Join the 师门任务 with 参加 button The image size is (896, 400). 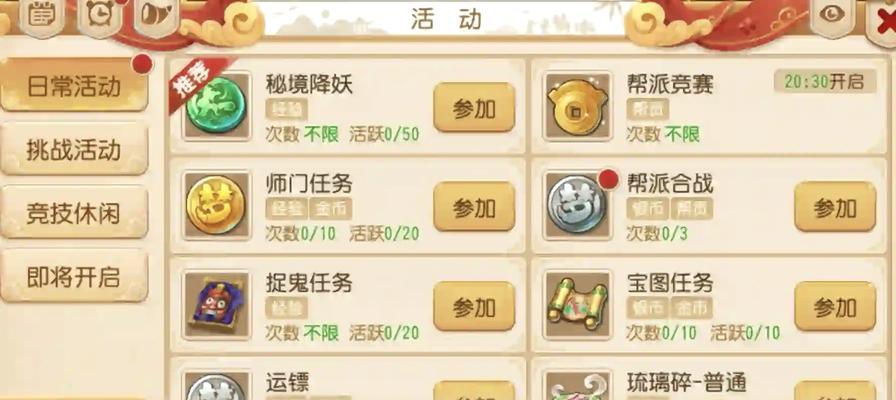click(x=474, y=207)
